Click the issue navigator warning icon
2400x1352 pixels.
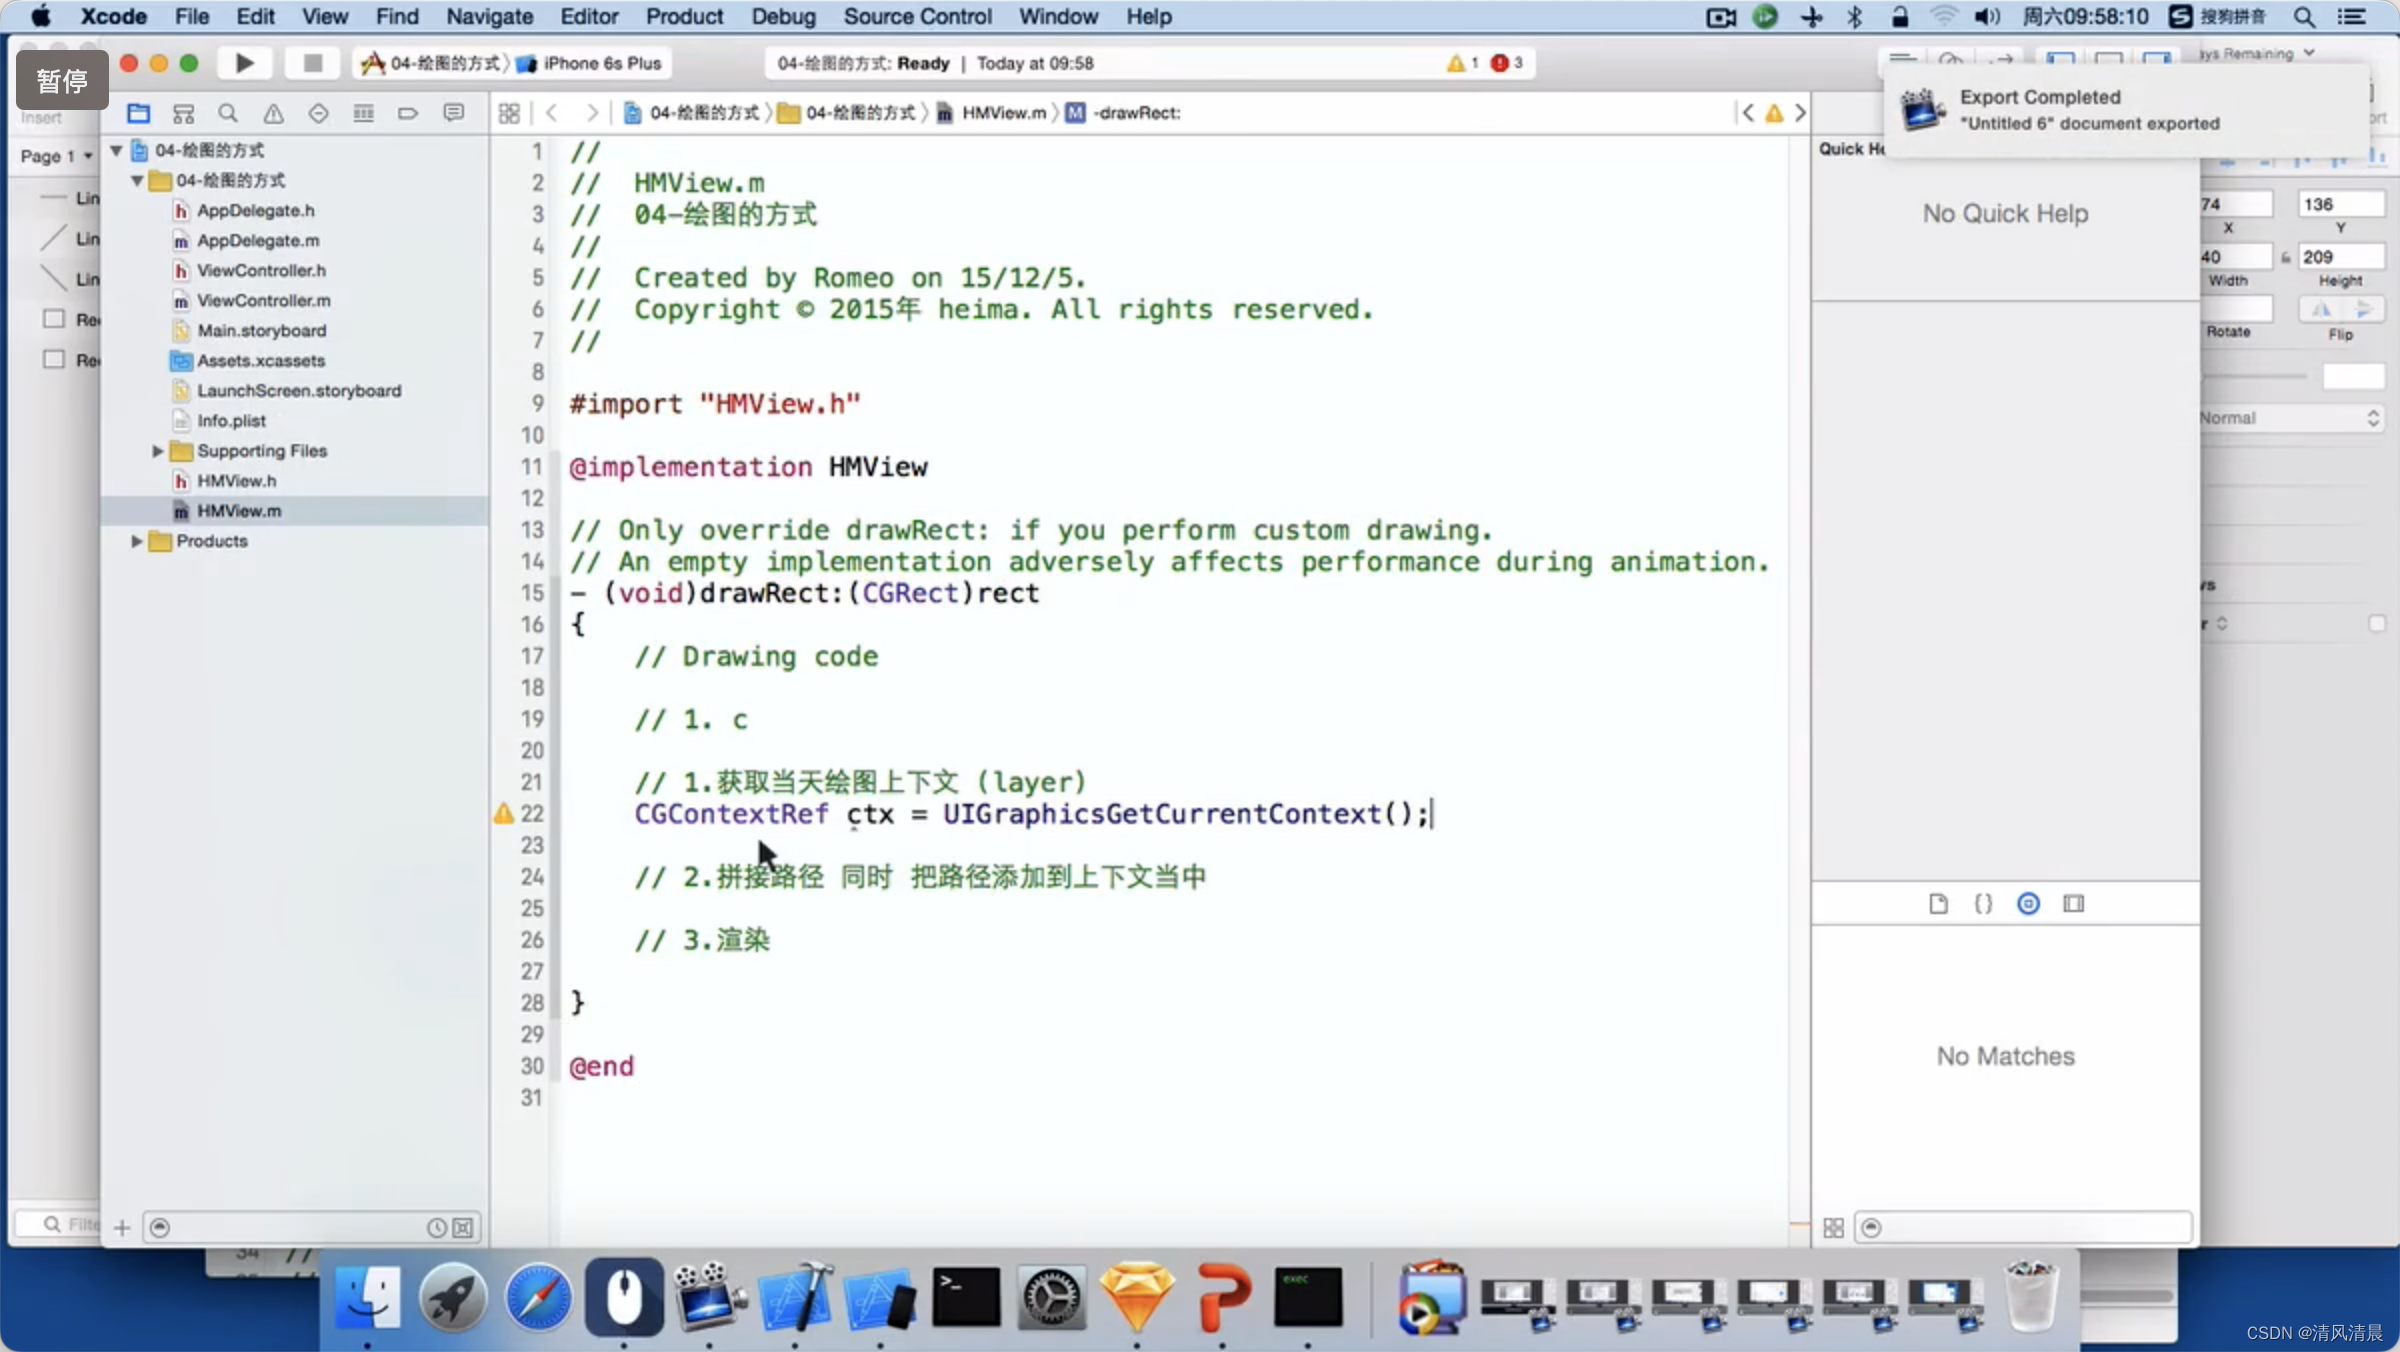coord(274,112)
